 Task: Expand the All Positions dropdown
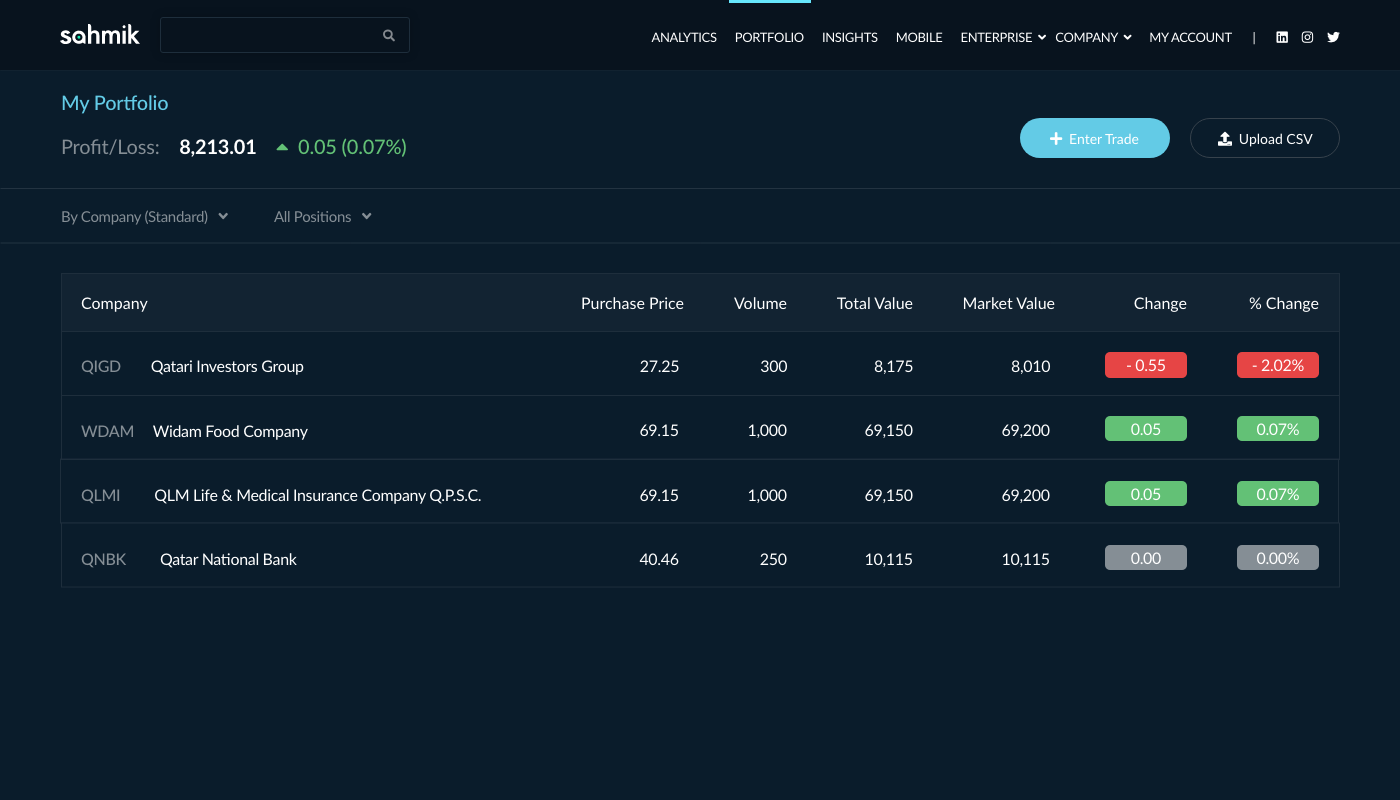point(323,216)
